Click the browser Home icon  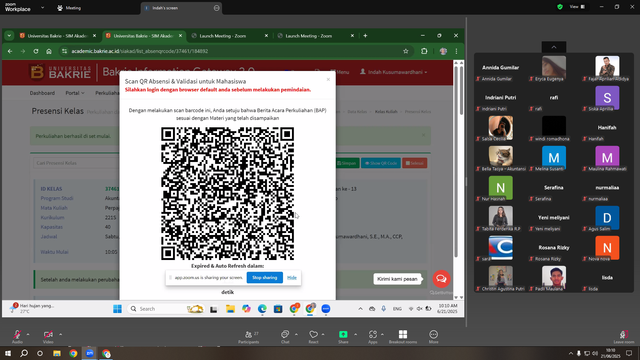(x=49, y=51)
